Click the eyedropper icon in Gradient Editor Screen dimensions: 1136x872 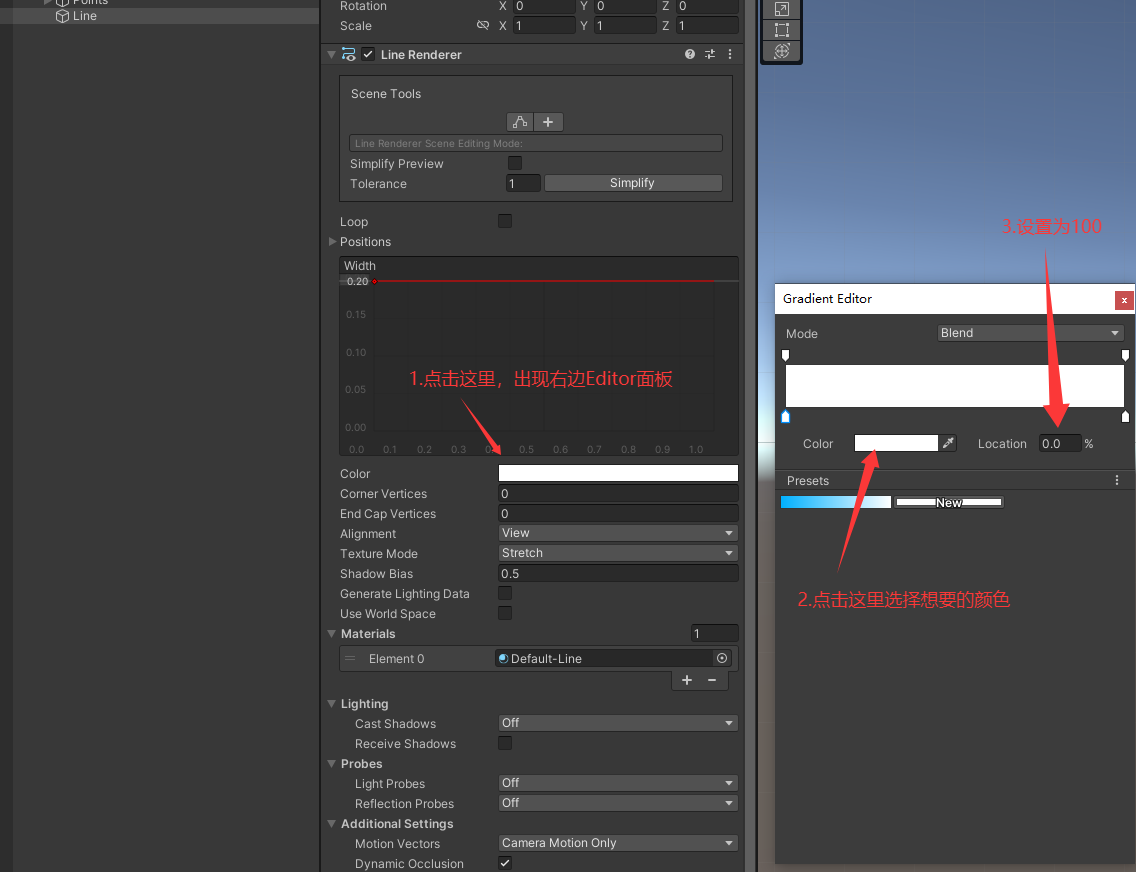pyautogui.click(x=948, y=443)
